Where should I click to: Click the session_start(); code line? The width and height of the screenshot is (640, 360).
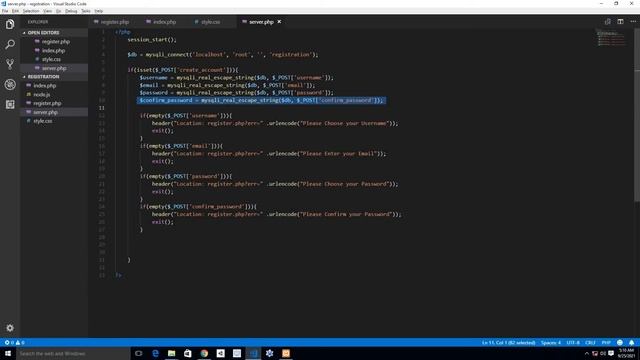click(152, 40)
